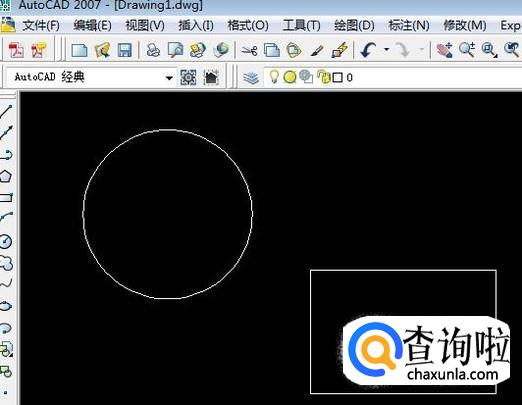Click the layer color square swatch
The width and height of the screenshot is (522, 405).
[338, 78]
